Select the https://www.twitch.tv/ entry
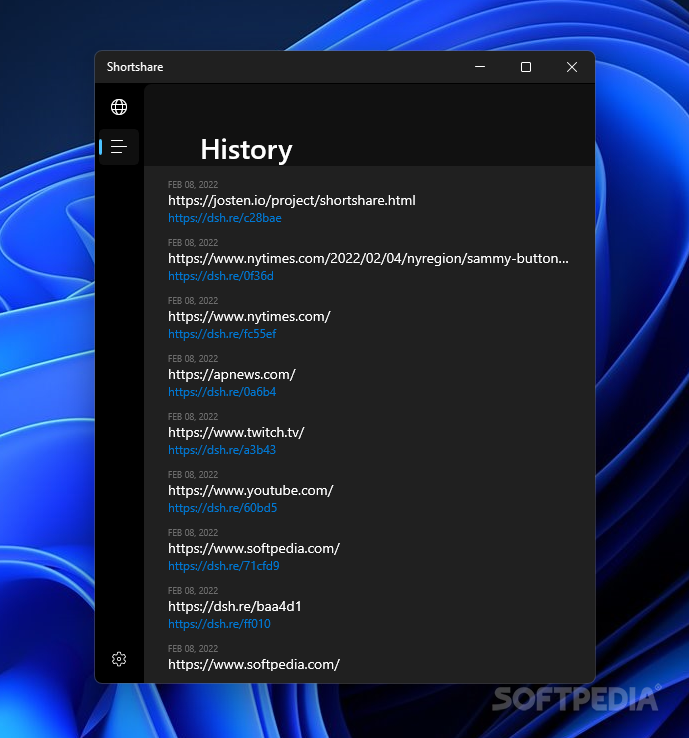Screen dimensions: 689x738 (x=236, y=432)
